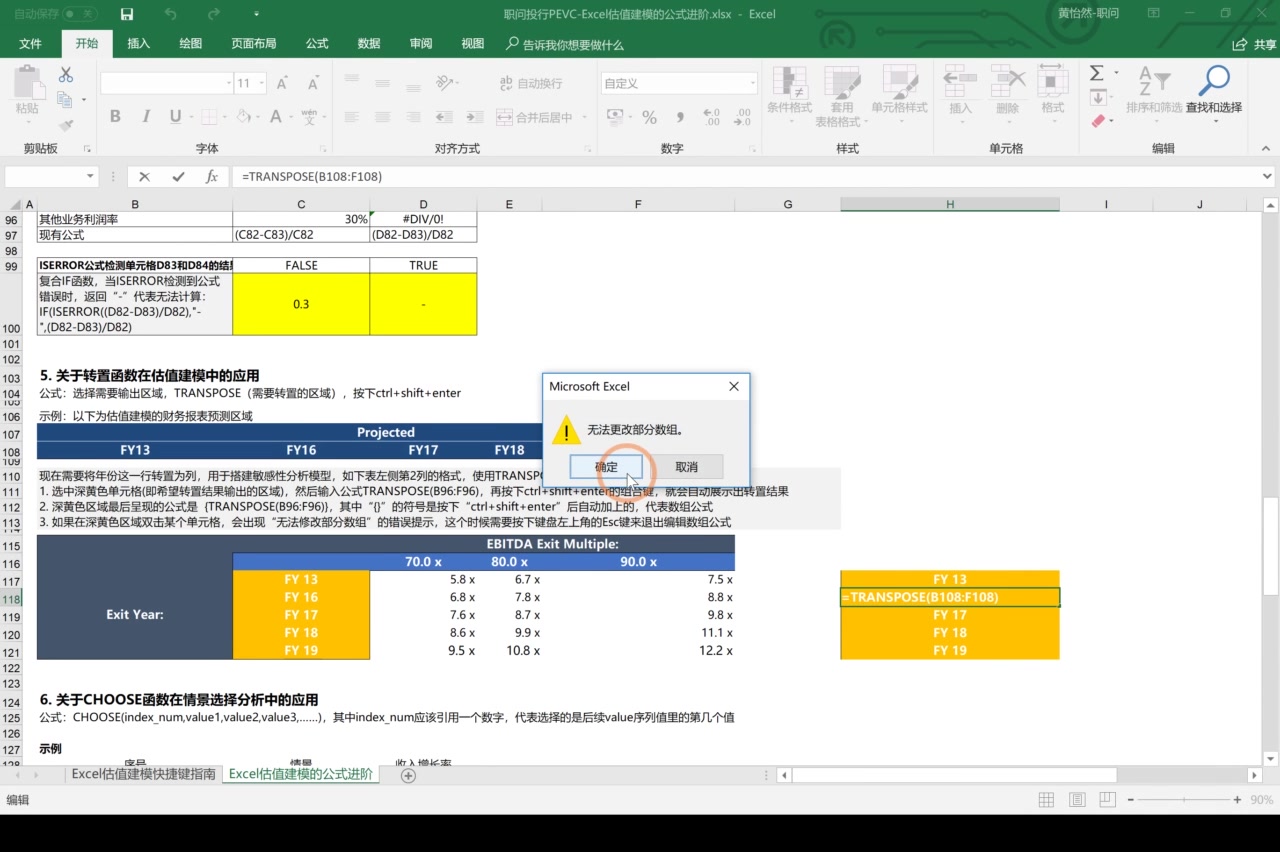The height and width of the screenshot is (852, 1280).
Task: Open 合并后居中 dropdown arrow
Action: click(x=583, y=117)
